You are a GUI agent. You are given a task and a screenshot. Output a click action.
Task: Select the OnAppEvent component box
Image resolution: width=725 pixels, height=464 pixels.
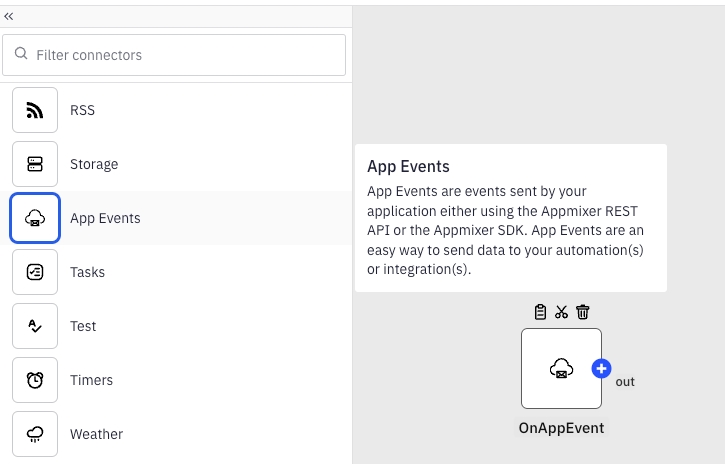[560, 368]
